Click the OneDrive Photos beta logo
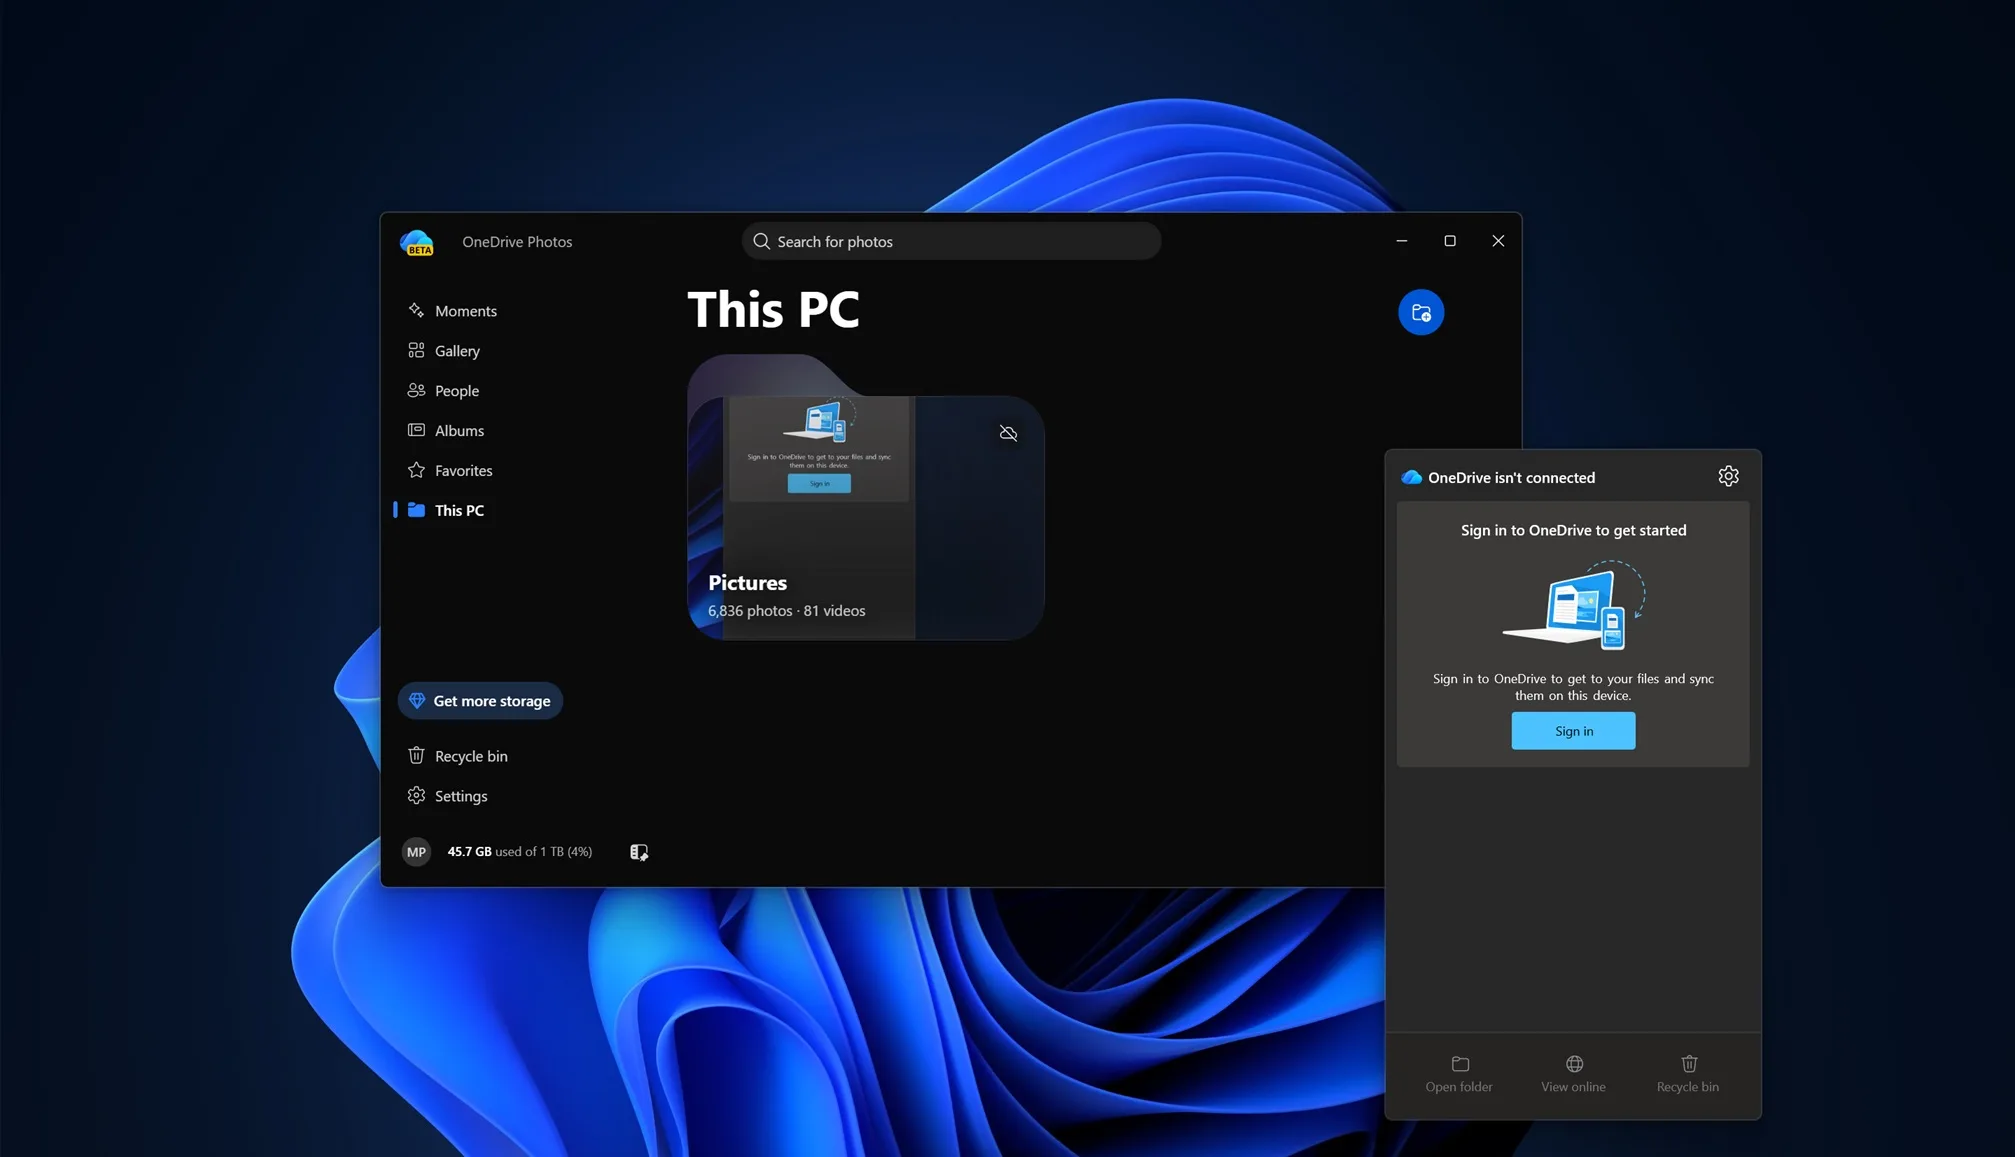 (x=417, y=242)
